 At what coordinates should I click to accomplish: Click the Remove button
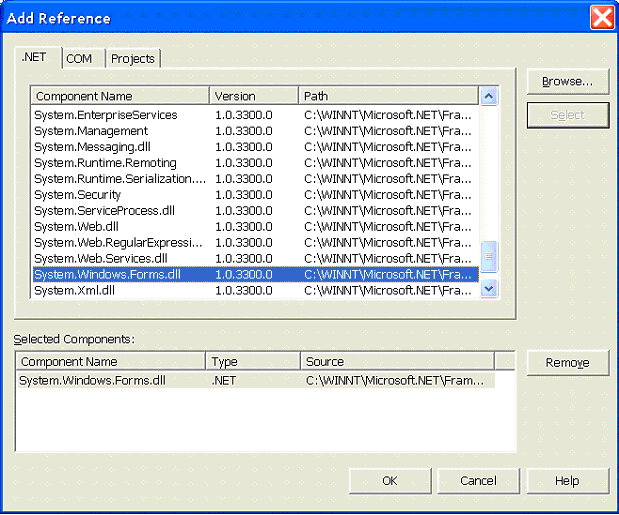(568, 362)
